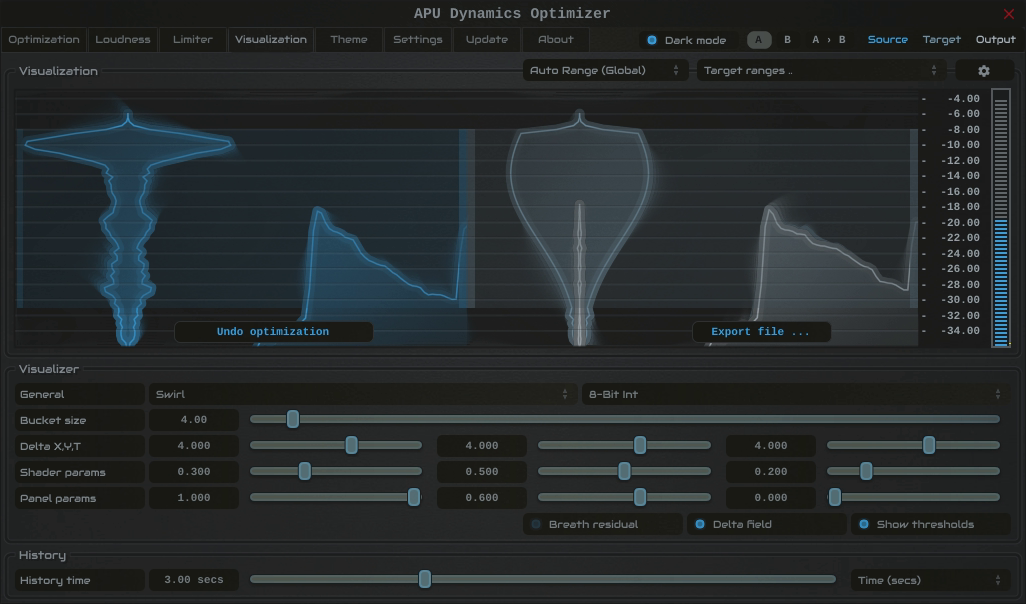
Task: Copy preset A to B
Action: pos(828,40)
